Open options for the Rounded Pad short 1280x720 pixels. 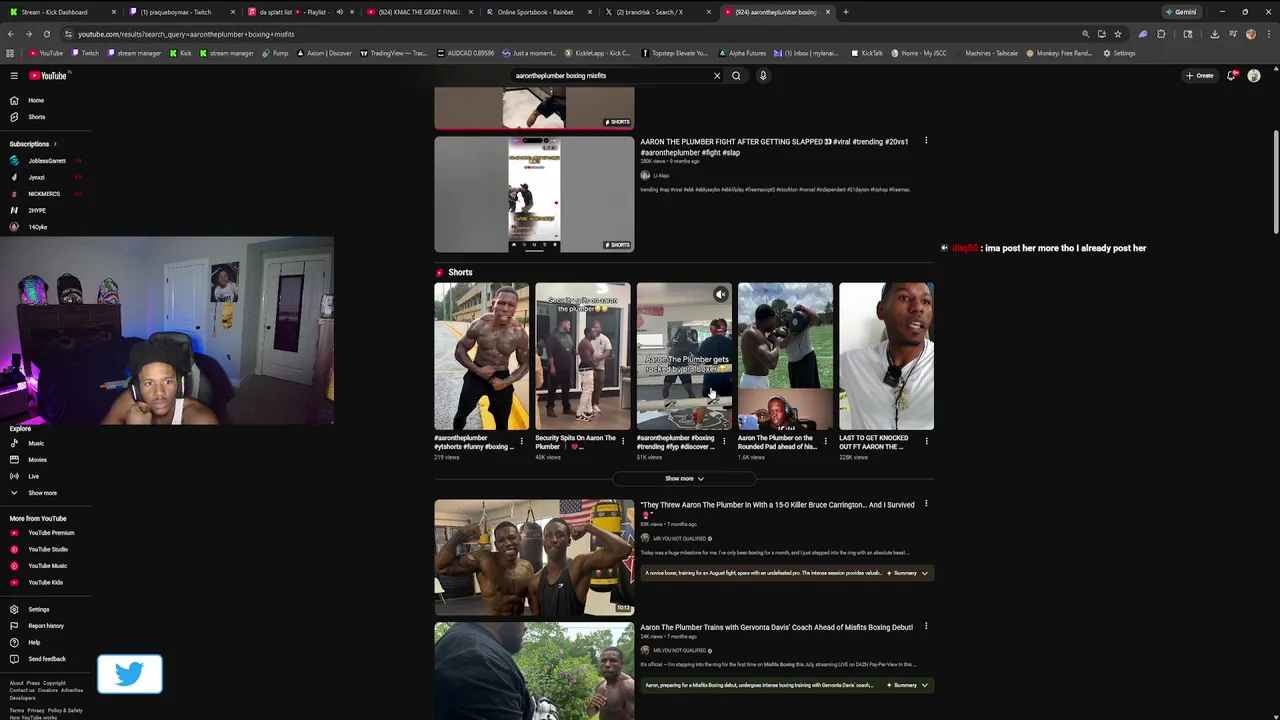(825, 441)
